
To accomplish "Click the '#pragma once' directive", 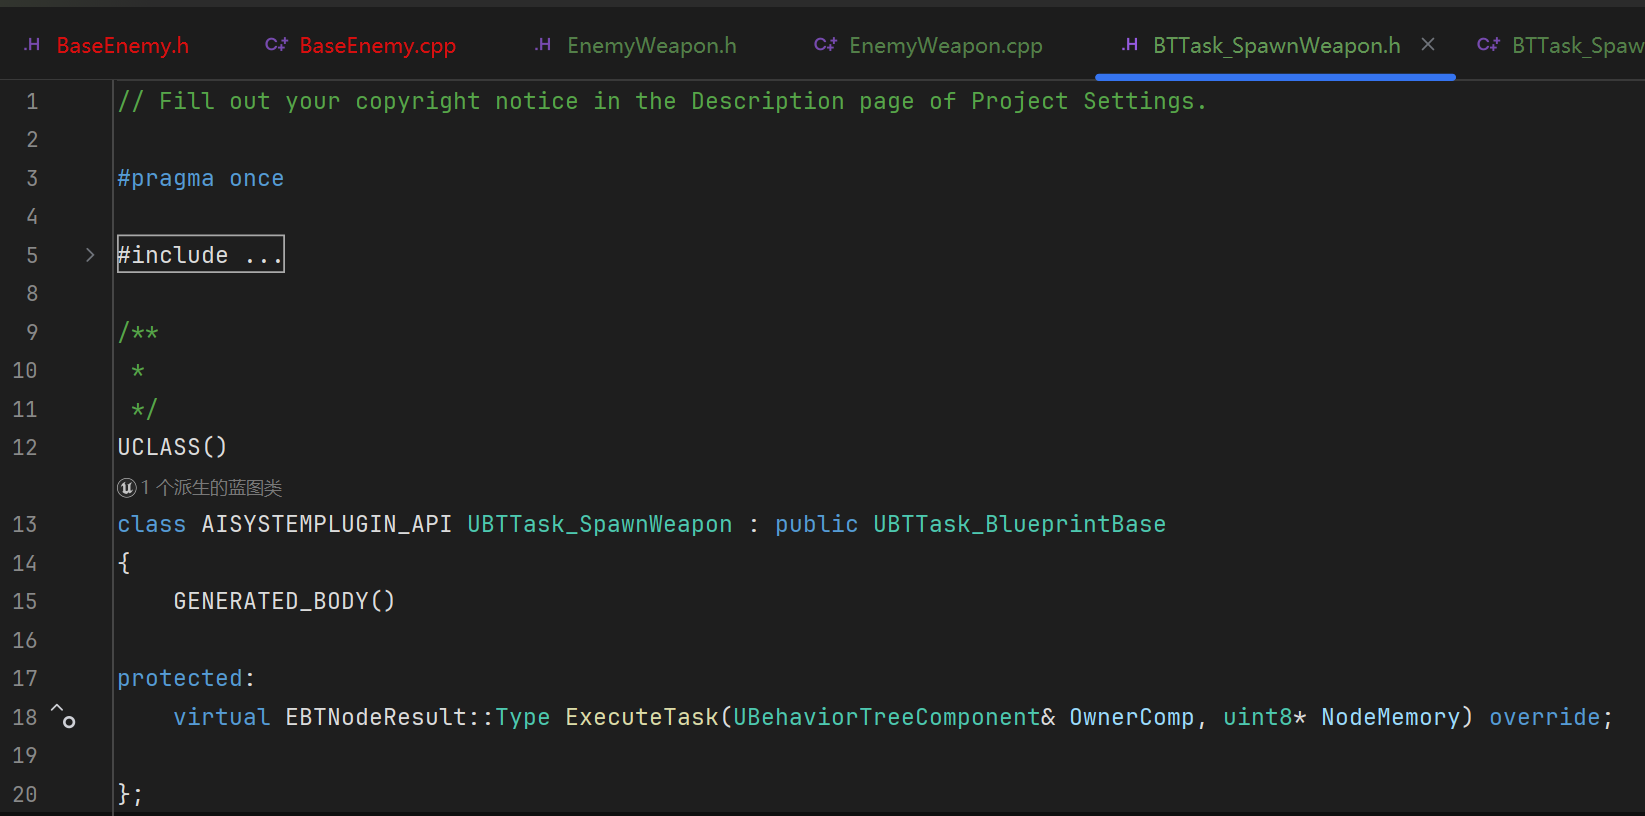I will (x=201, y=178).
